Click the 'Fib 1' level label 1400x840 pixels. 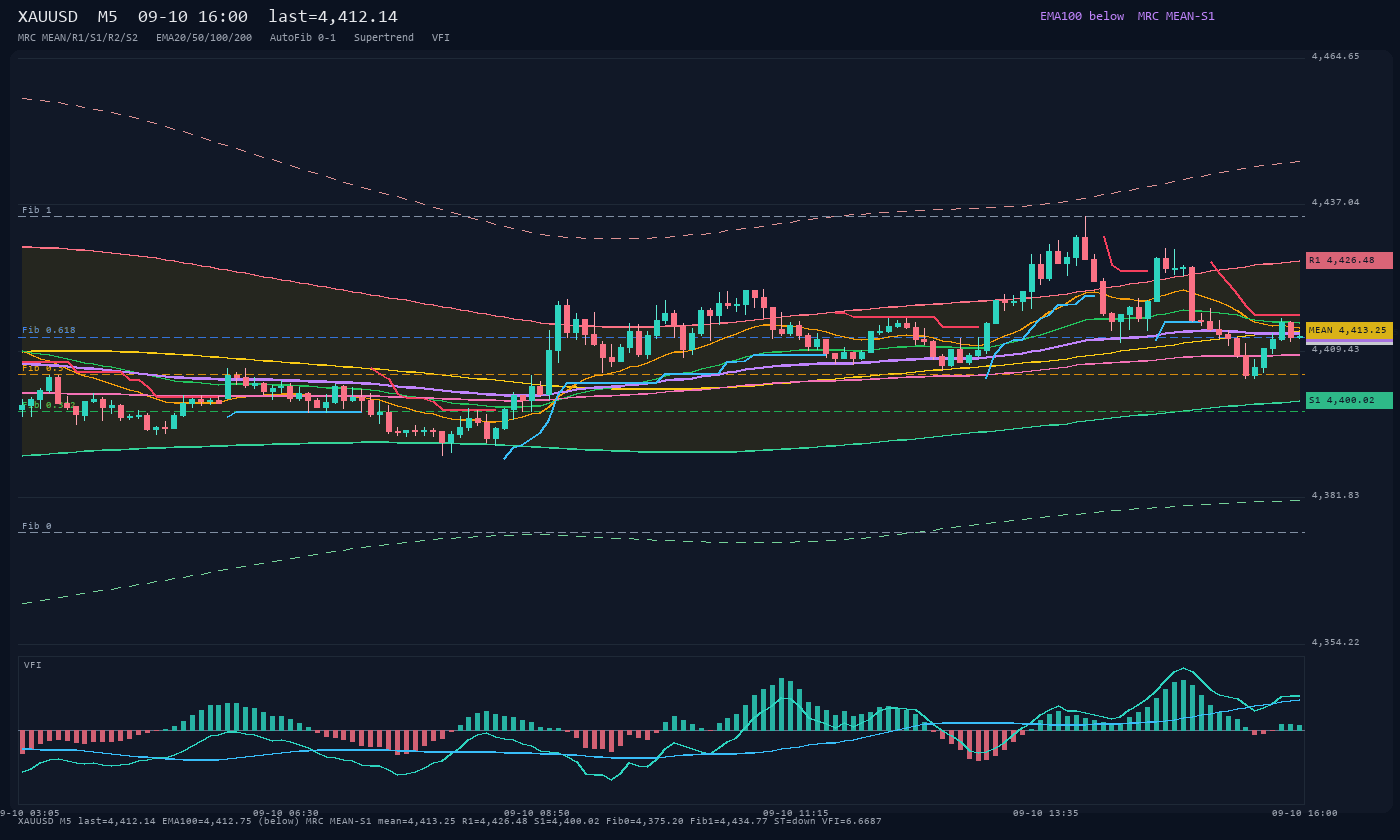tap(37, 210)
